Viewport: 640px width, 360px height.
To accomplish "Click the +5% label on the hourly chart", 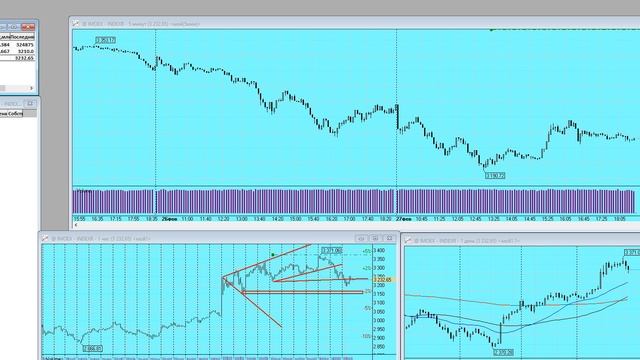I will coord(367,251).
